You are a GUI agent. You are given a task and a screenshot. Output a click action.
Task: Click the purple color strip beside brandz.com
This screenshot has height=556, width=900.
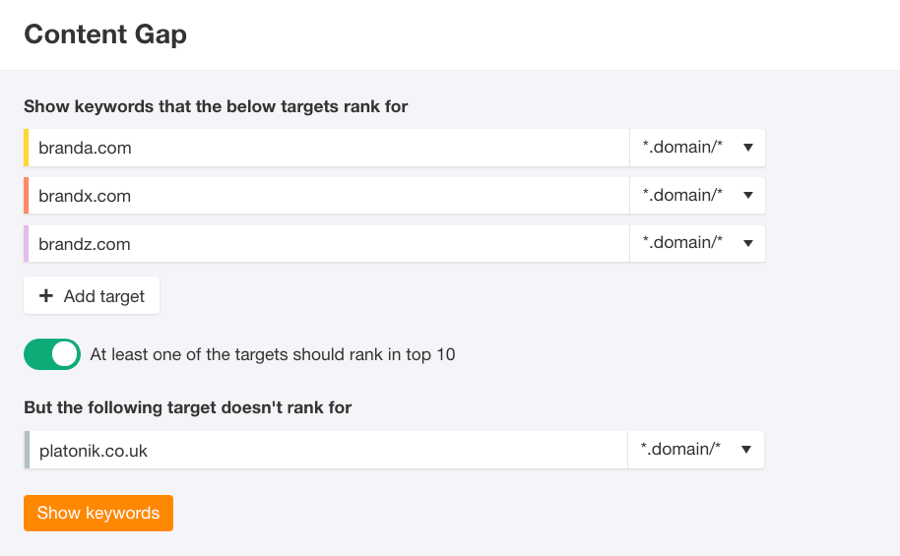pos(27,244)
